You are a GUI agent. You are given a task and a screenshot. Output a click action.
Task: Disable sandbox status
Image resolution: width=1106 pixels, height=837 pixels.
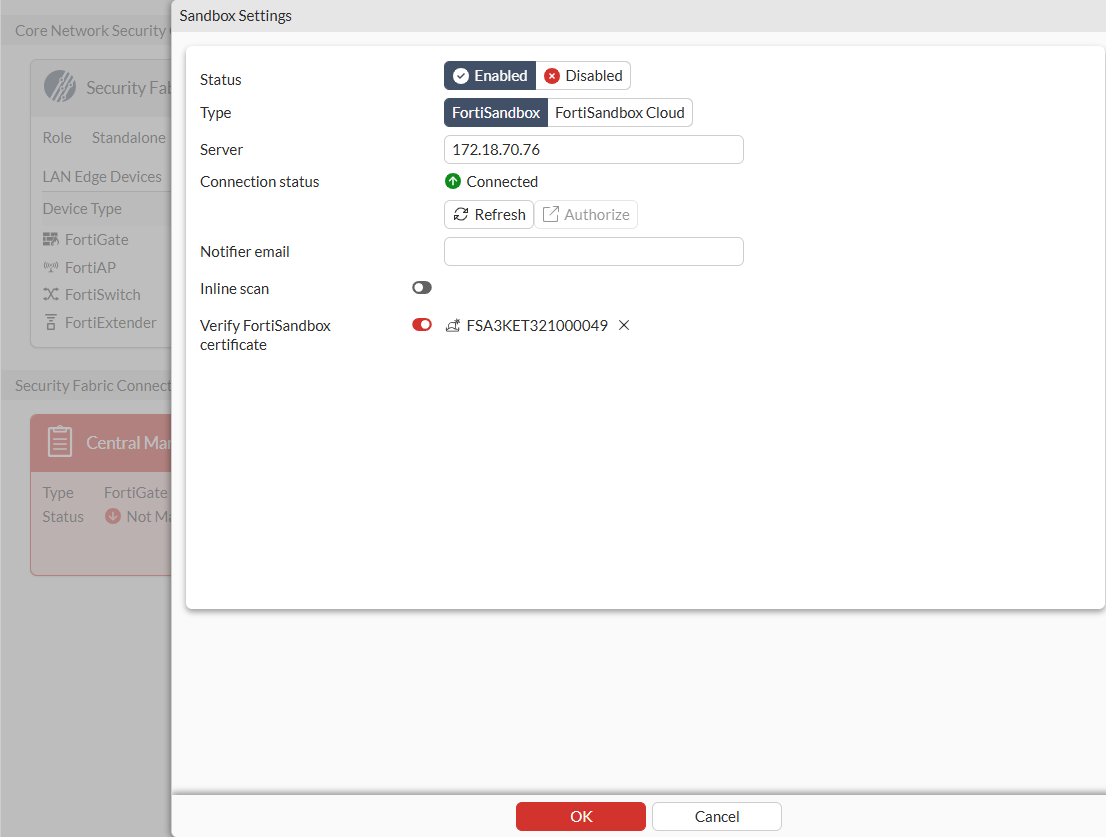[584, 75]
